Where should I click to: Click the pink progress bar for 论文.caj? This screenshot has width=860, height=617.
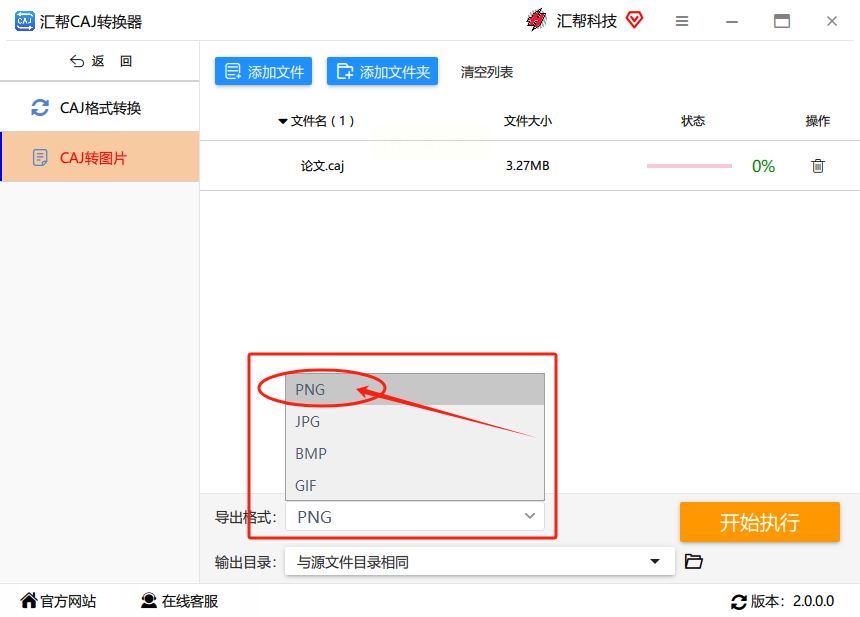click(x=689, y=166)
